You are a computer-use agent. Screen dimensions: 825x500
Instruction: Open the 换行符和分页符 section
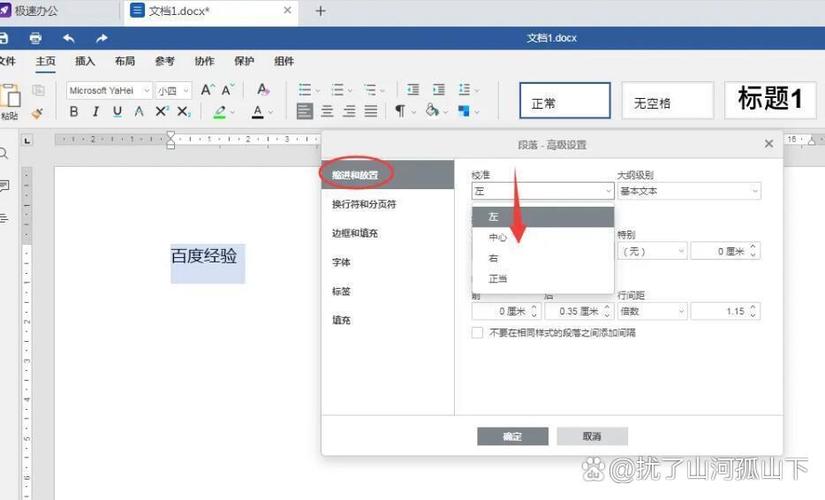(388, 204)
